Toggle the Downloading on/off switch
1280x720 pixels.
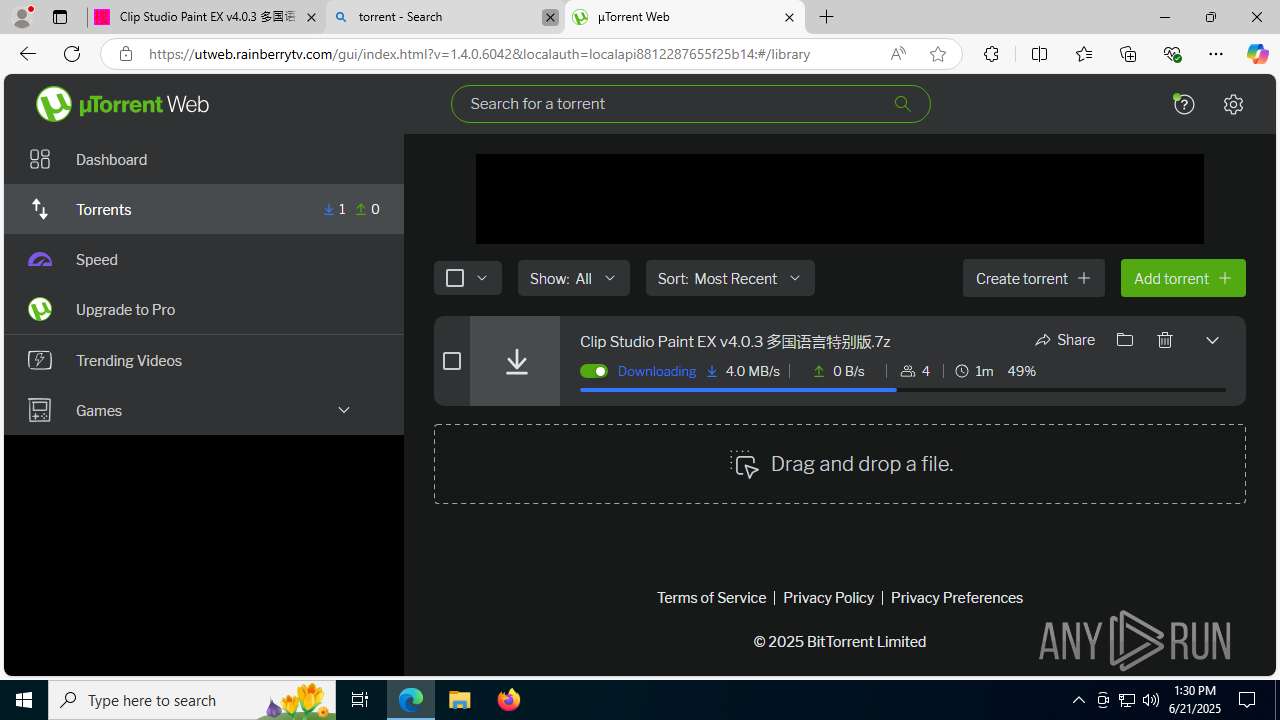tap(594, 371)
